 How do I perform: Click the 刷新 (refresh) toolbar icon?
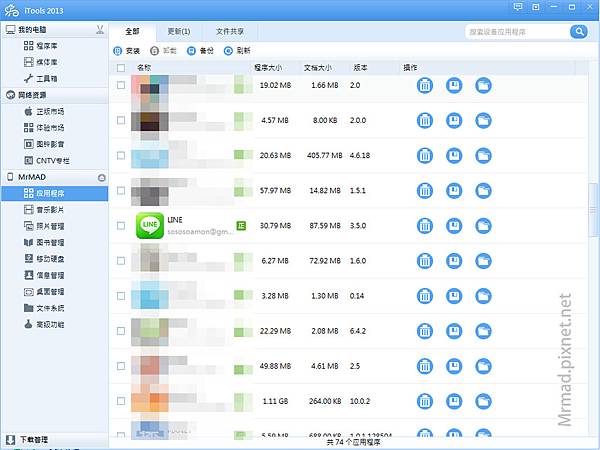[x=228, y=51]
